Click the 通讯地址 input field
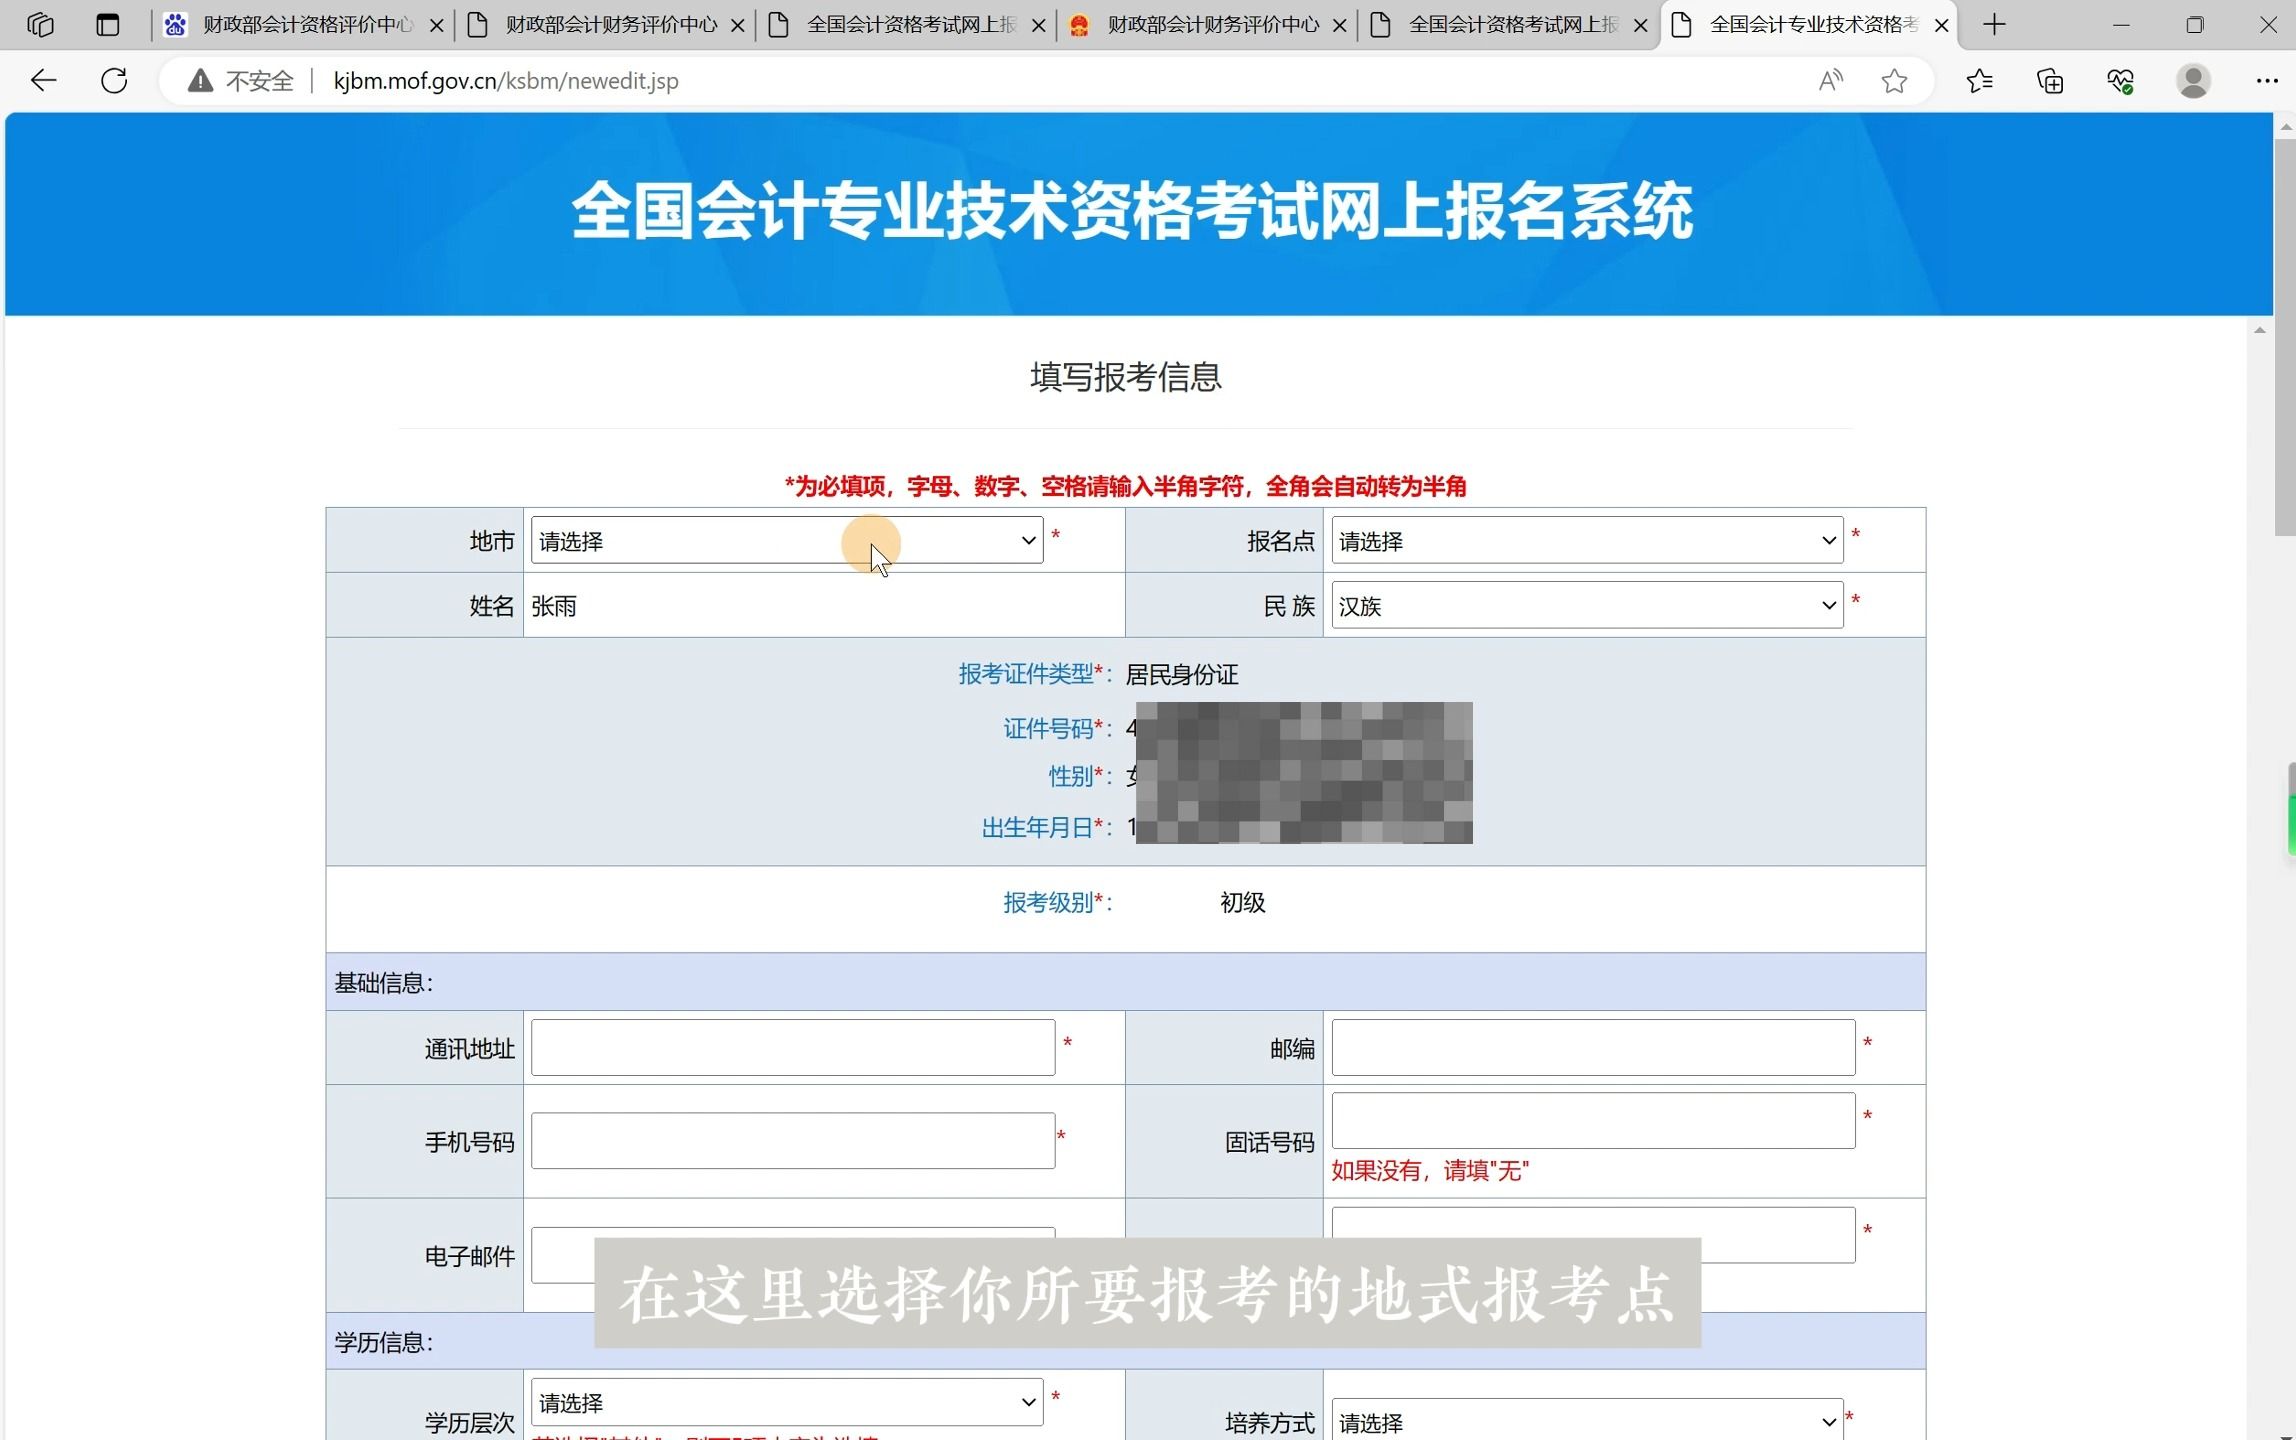This screenshot has height=1440, width=2296. pyautogui.click(x=793, y=1047)
